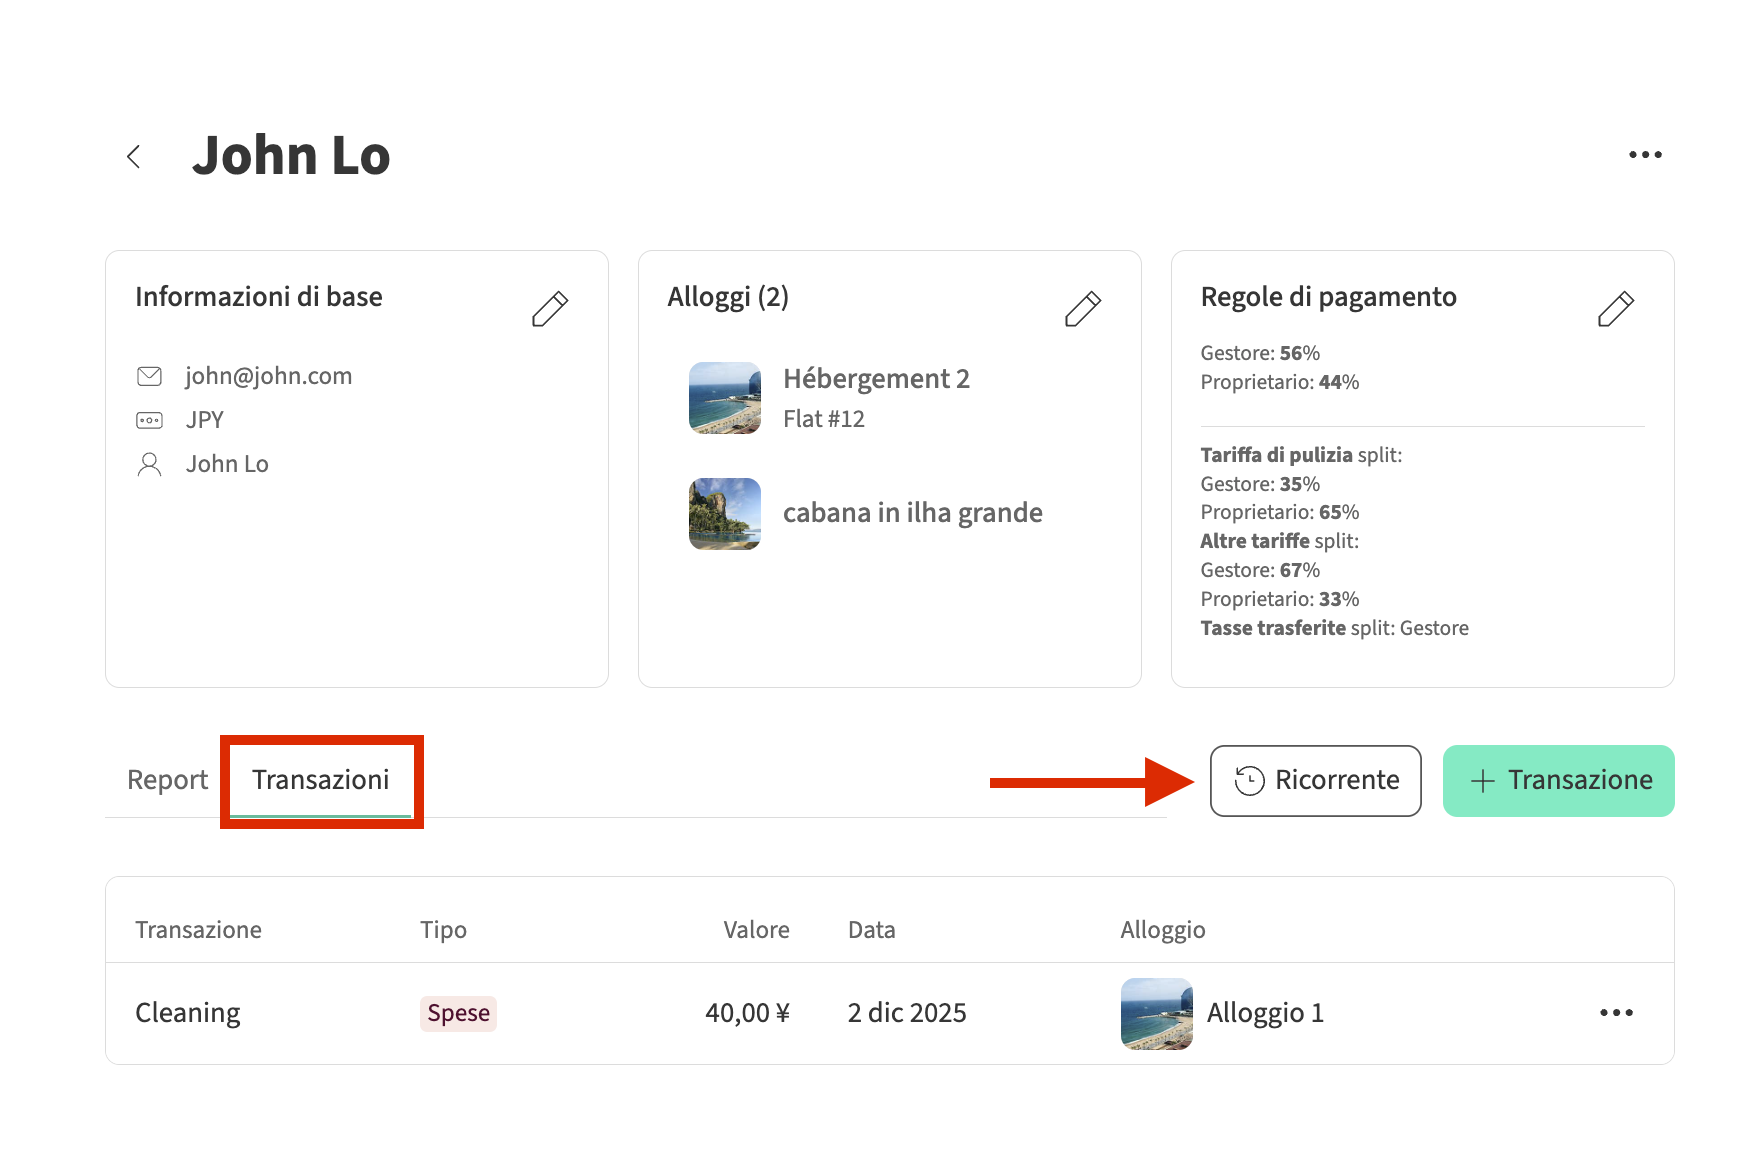Screen dimensions: 1746x1172
Task: Edit Informazioni di base with pencil icon
Action: point(549,309)
